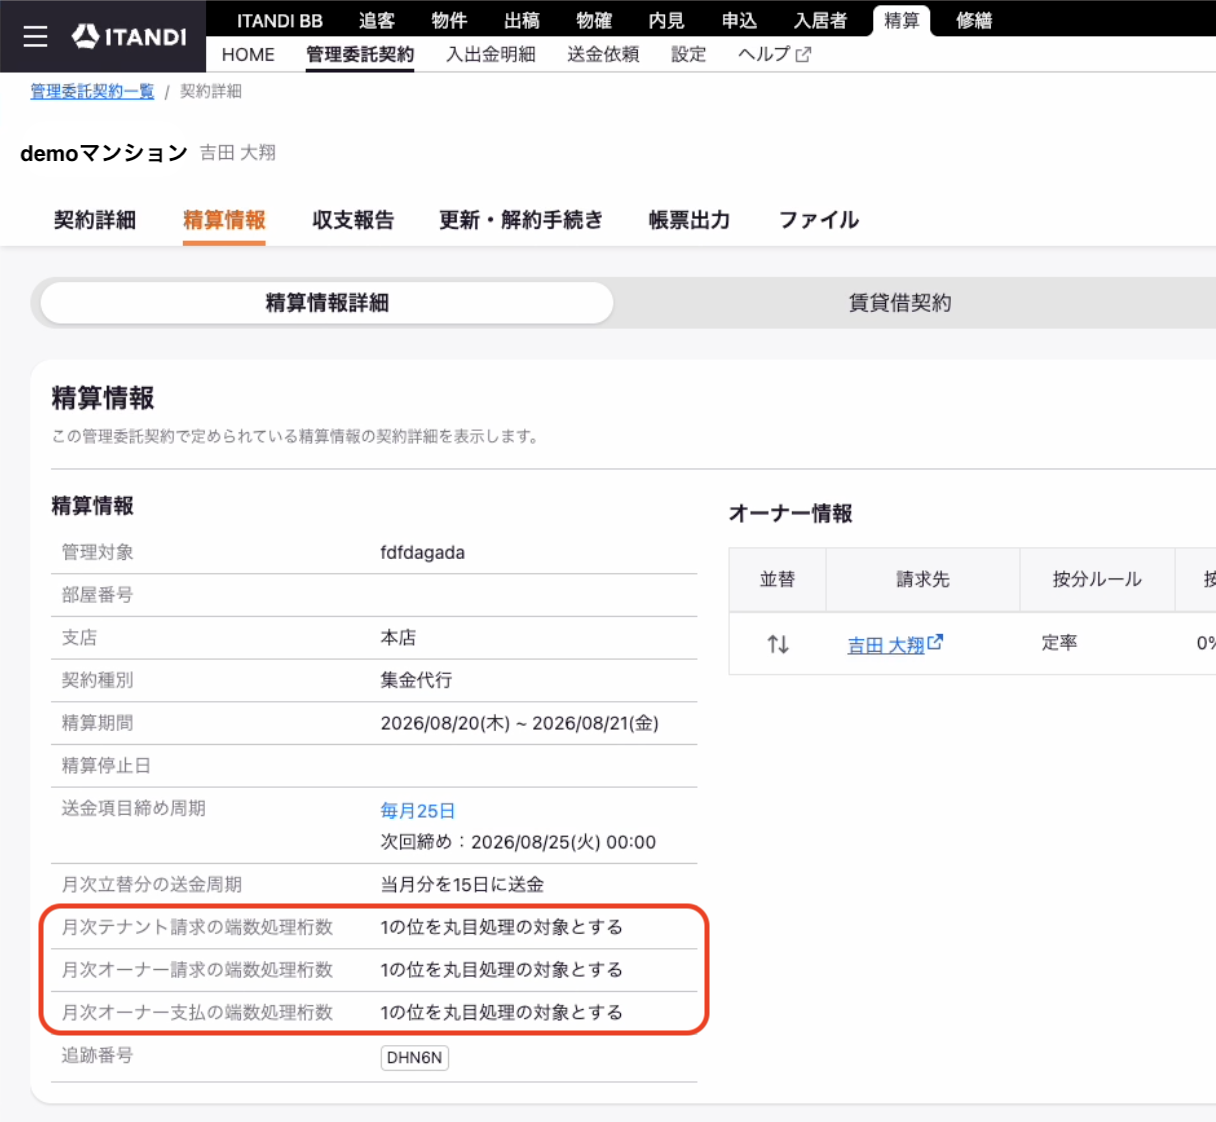Open the 物確 top menu
Image resolution: width=1216 pixels, height=1122 pixels.
point(594,20)
